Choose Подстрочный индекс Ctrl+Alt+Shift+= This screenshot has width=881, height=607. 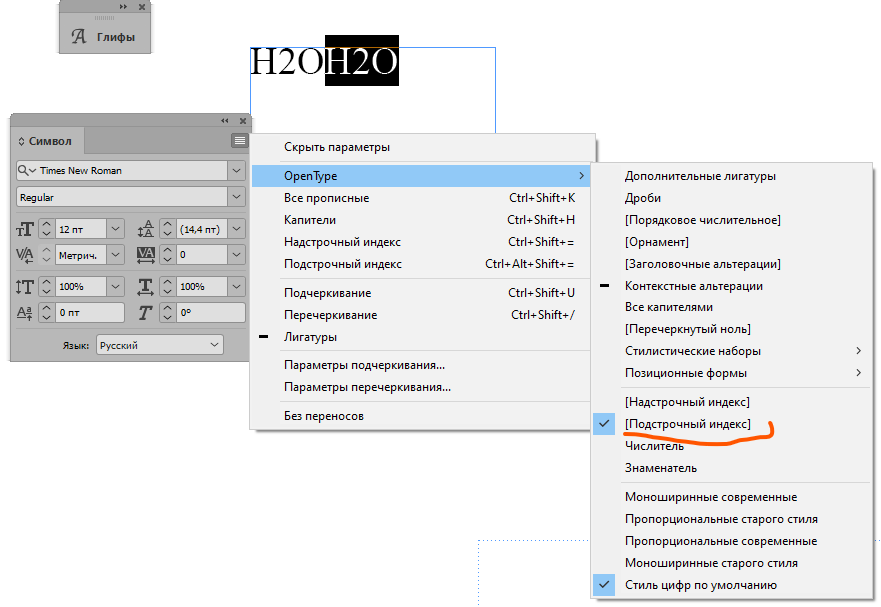click(422, 264)
